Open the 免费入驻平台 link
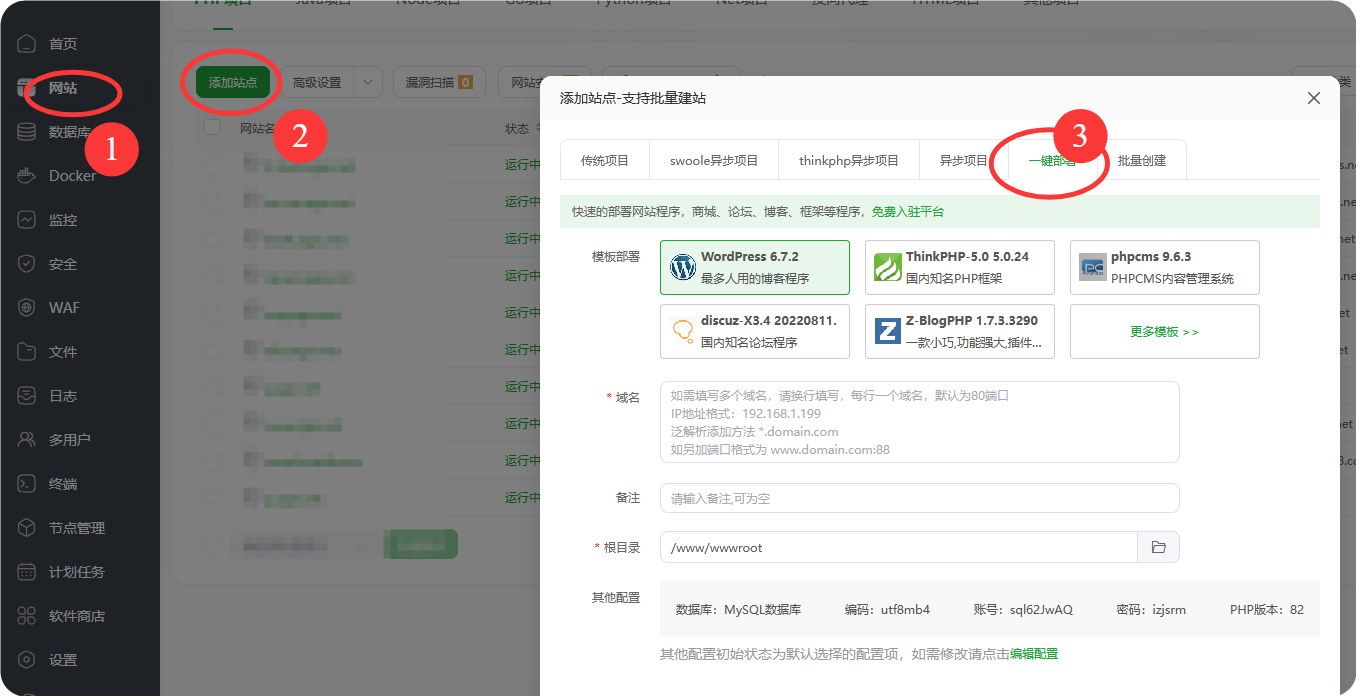 [907, 212]
